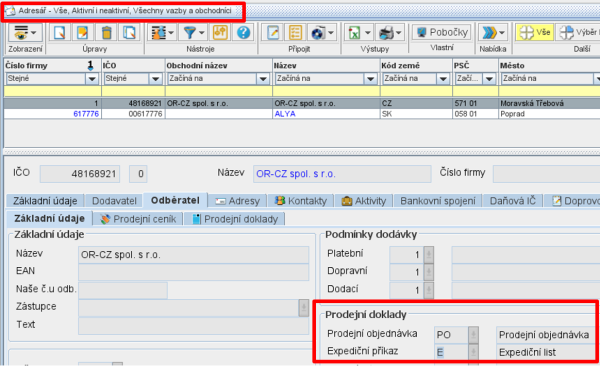Click the yellow filter cell under Obchodní název

coord(218,91)
